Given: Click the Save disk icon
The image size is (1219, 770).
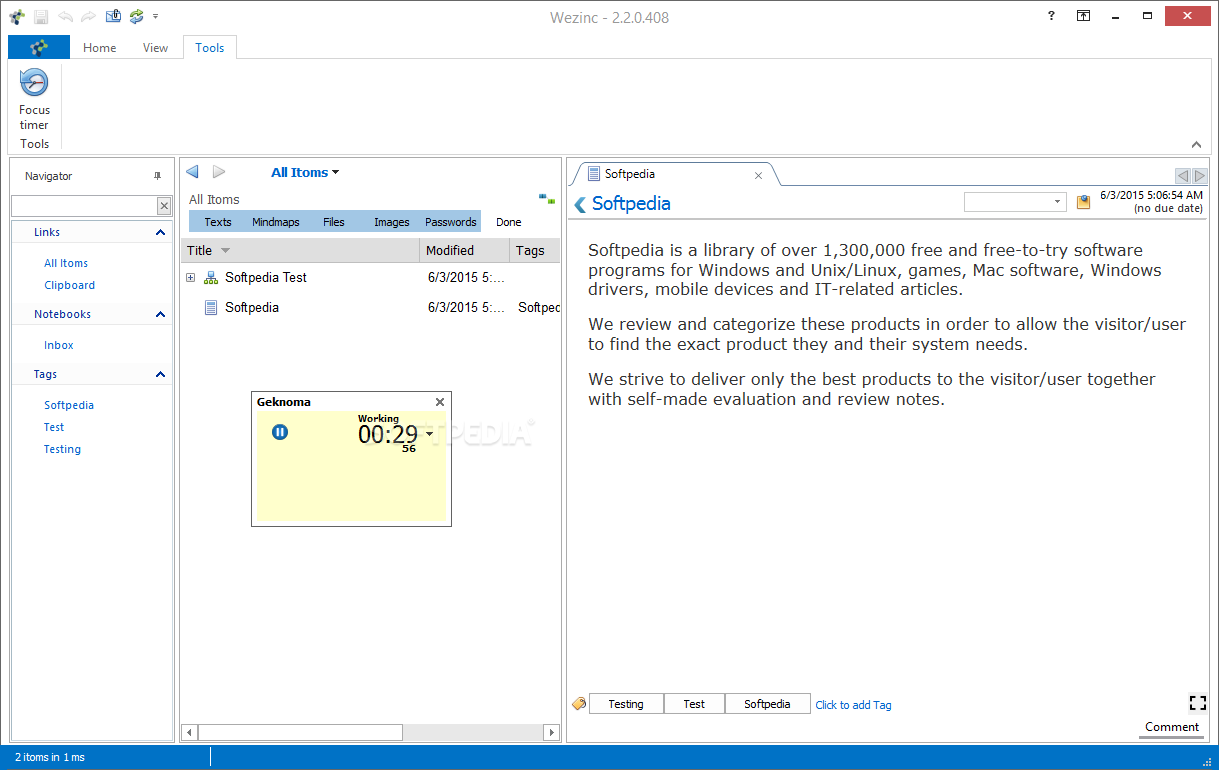Looking at the screenshot, I should [x=41, y=17].
